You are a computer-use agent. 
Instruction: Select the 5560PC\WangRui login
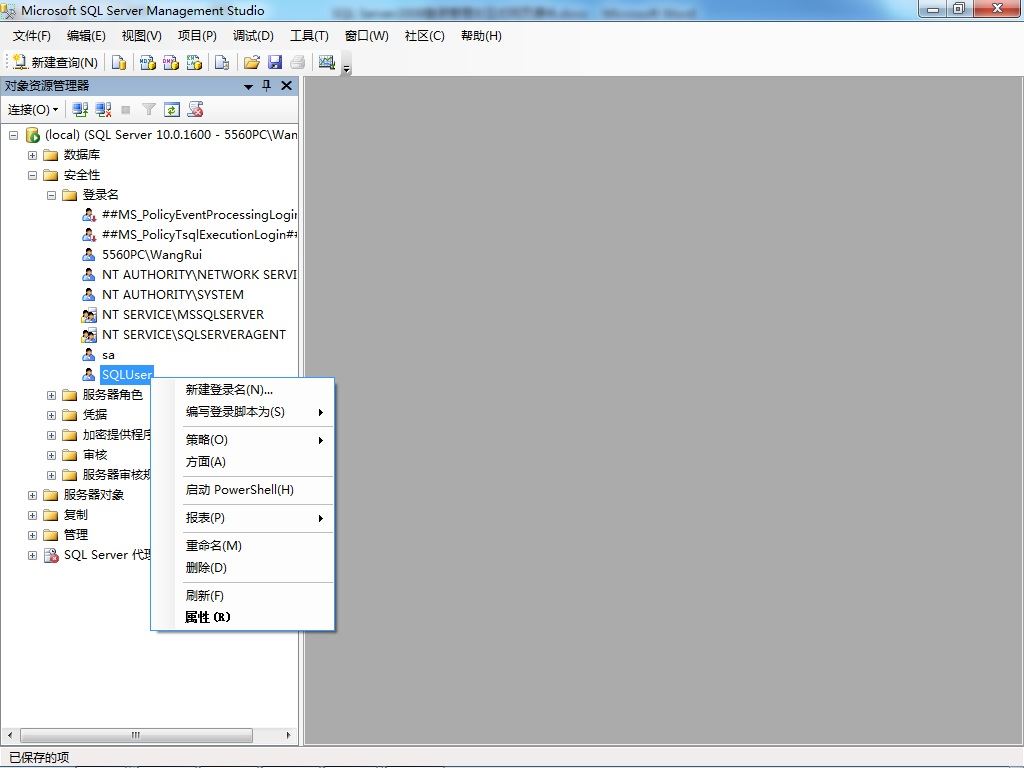152,255
